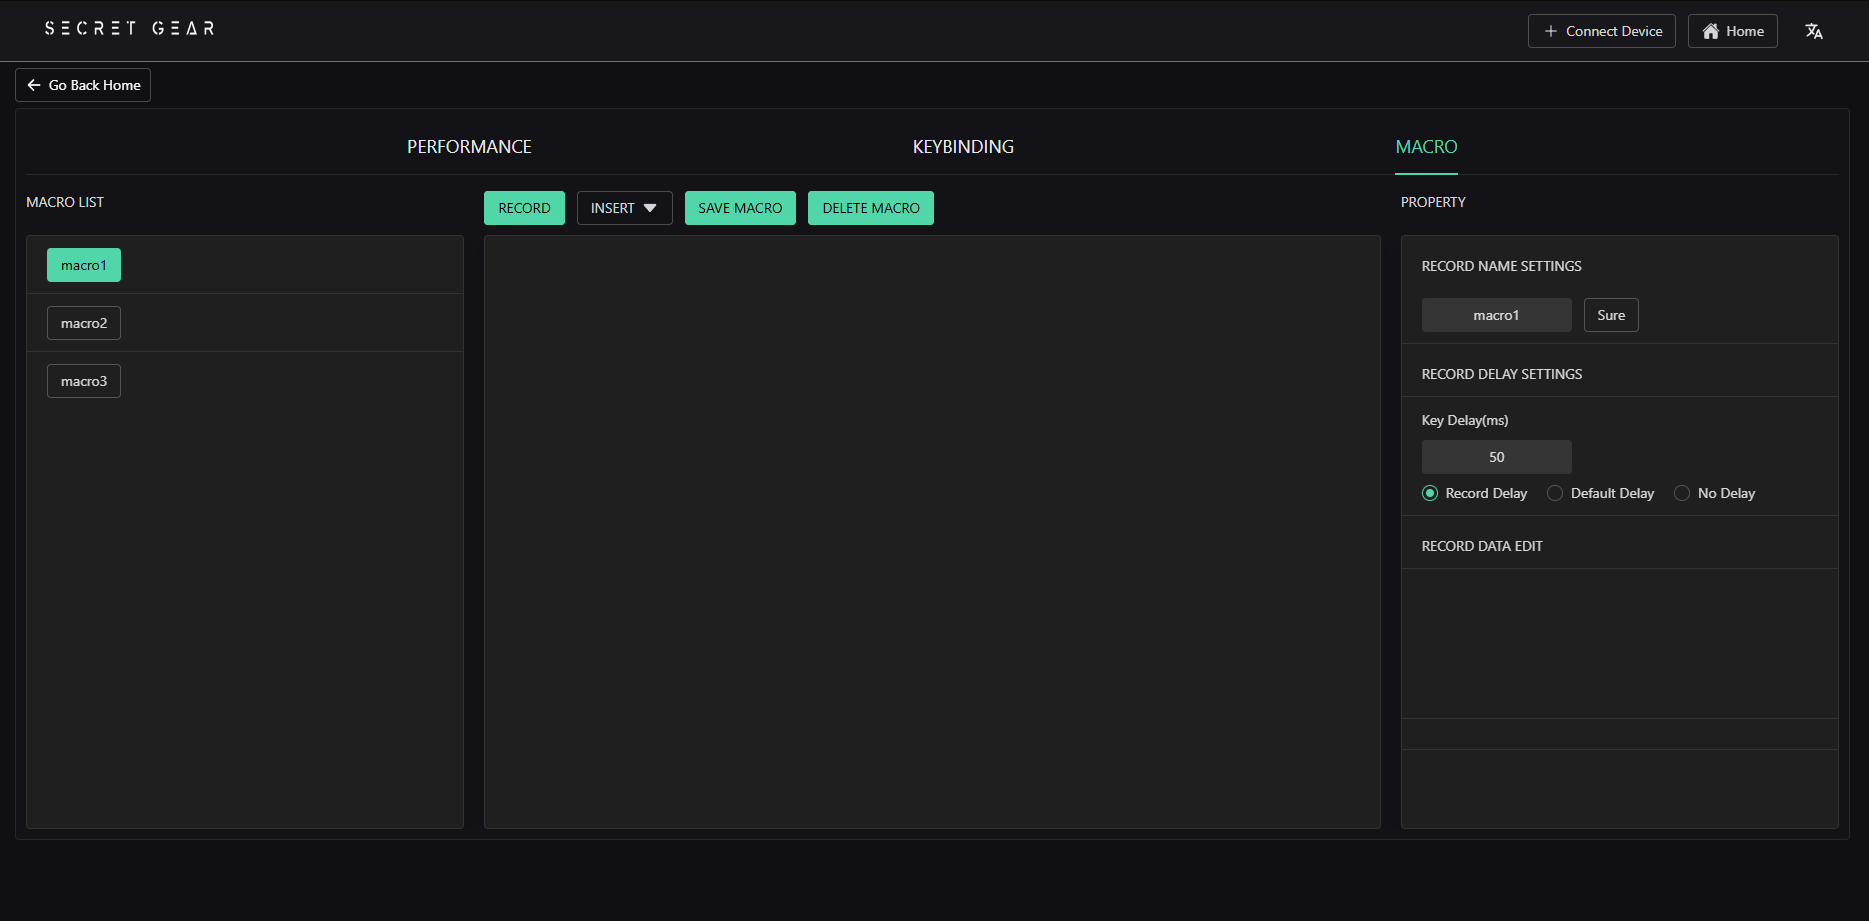The width and height of the screenshot is (1869, 921).
Task: Click the Key Delay value field
Action: (1496, 457)
